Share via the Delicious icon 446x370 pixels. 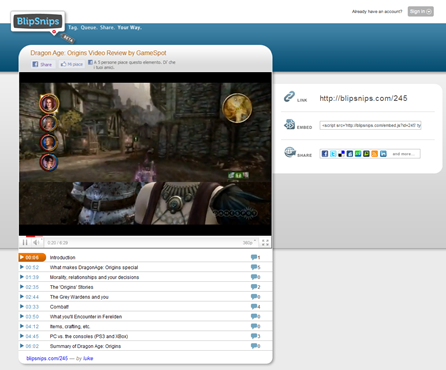(x=341, y=154)
